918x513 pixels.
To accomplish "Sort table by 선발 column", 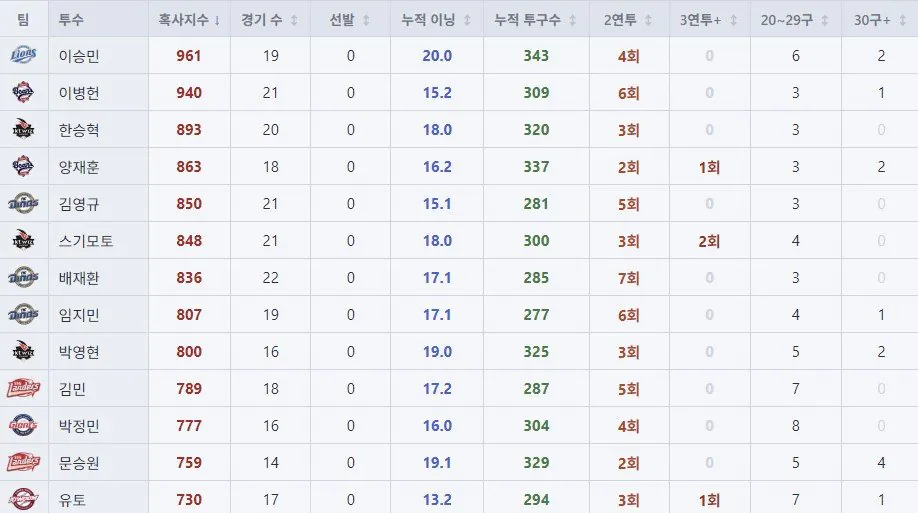I will [350, 20].
